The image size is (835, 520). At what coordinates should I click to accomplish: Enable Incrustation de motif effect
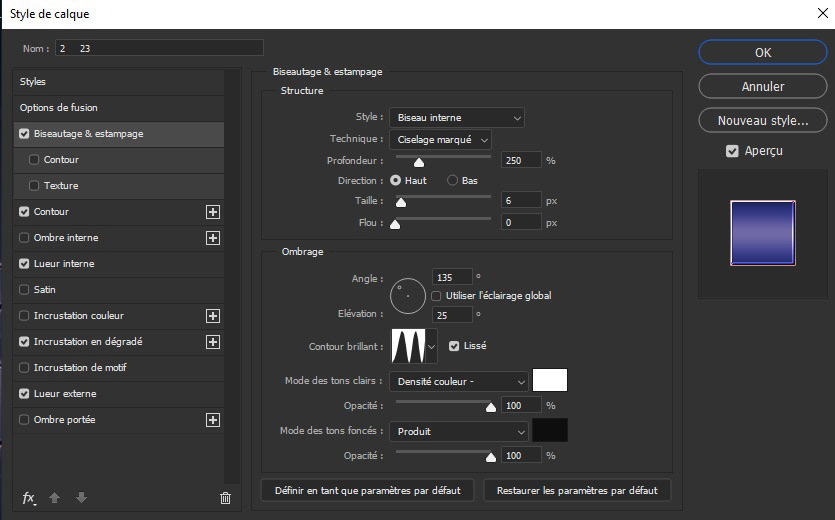click(24, 368)
